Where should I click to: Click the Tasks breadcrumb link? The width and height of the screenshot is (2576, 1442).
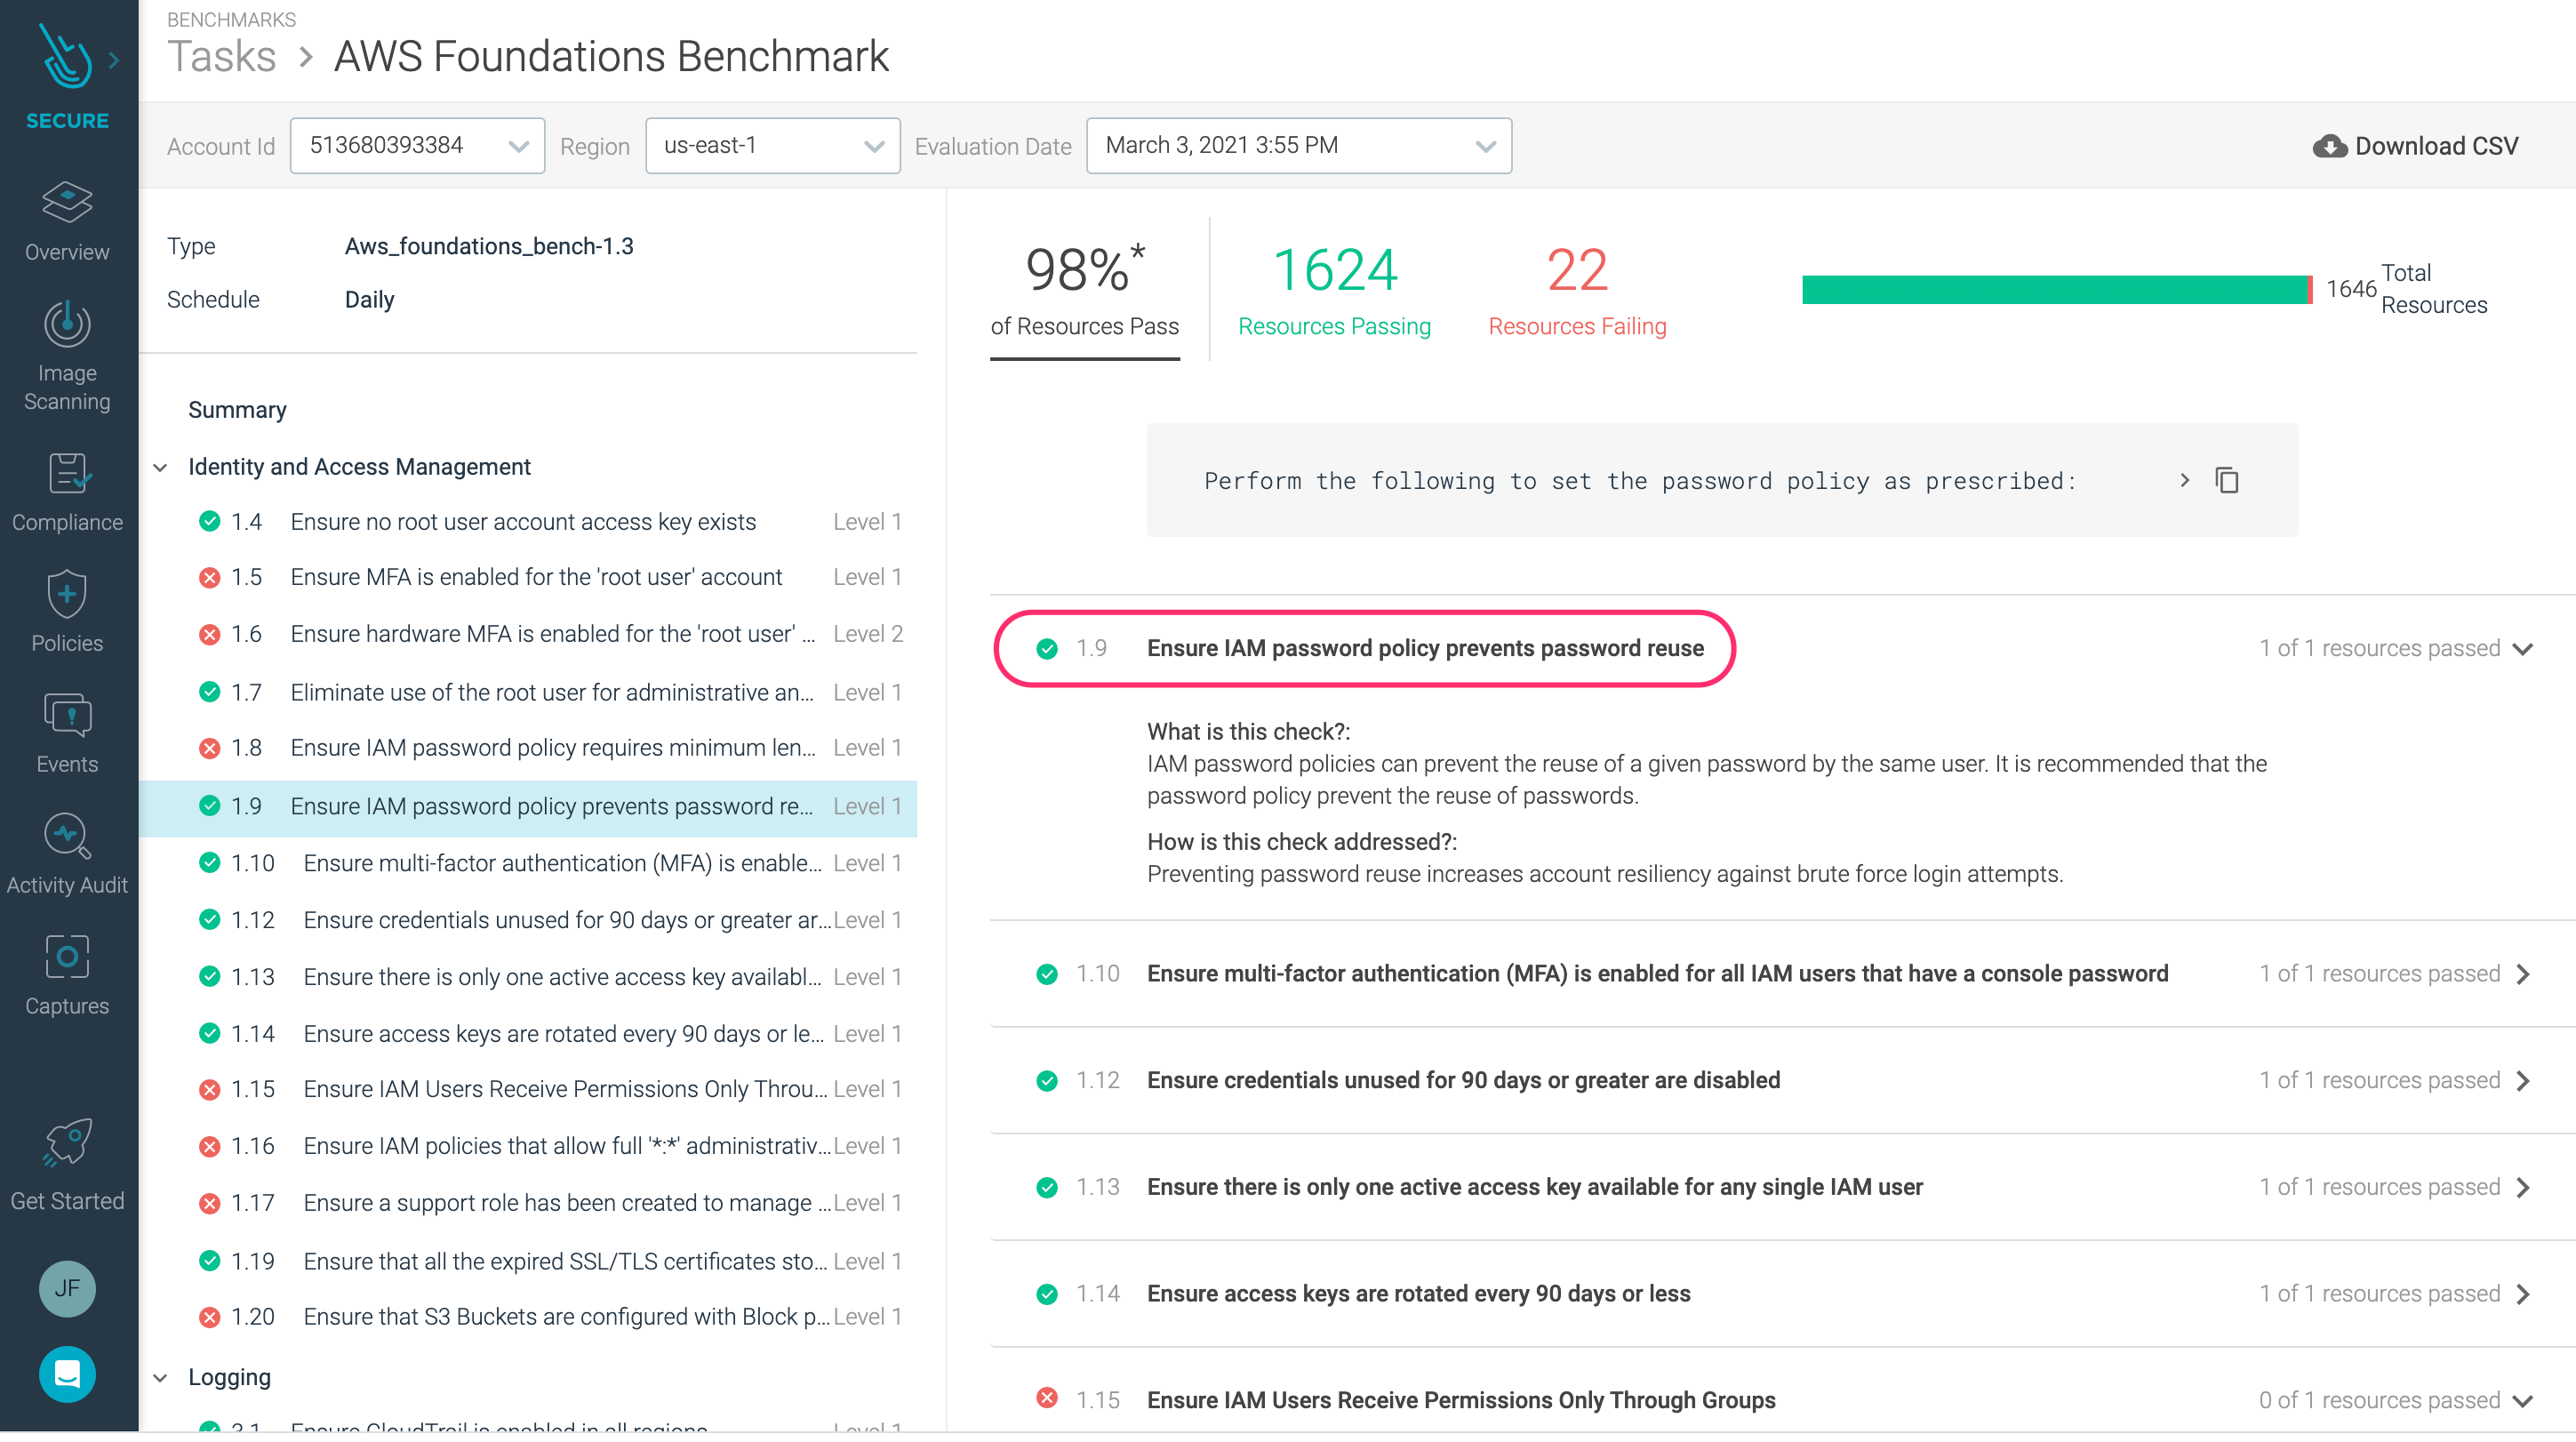point(221,56)
